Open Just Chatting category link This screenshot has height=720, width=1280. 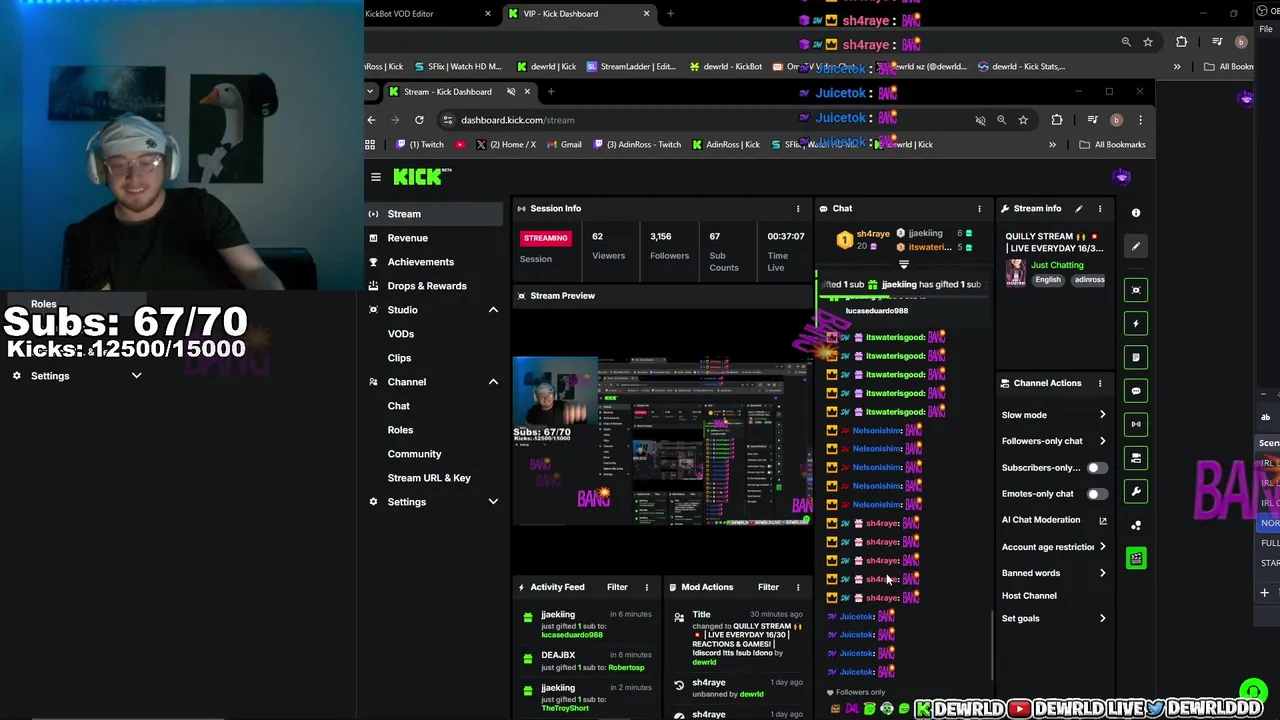(1057, 265)
